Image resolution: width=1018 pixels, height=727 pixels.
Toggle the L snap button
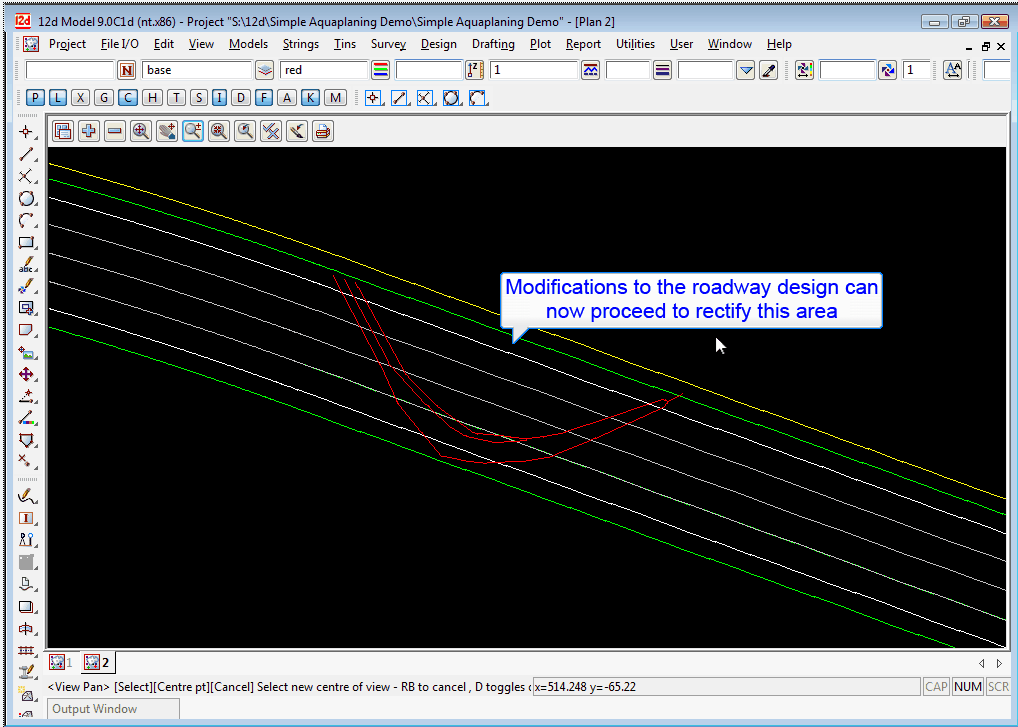pos(59,97)
